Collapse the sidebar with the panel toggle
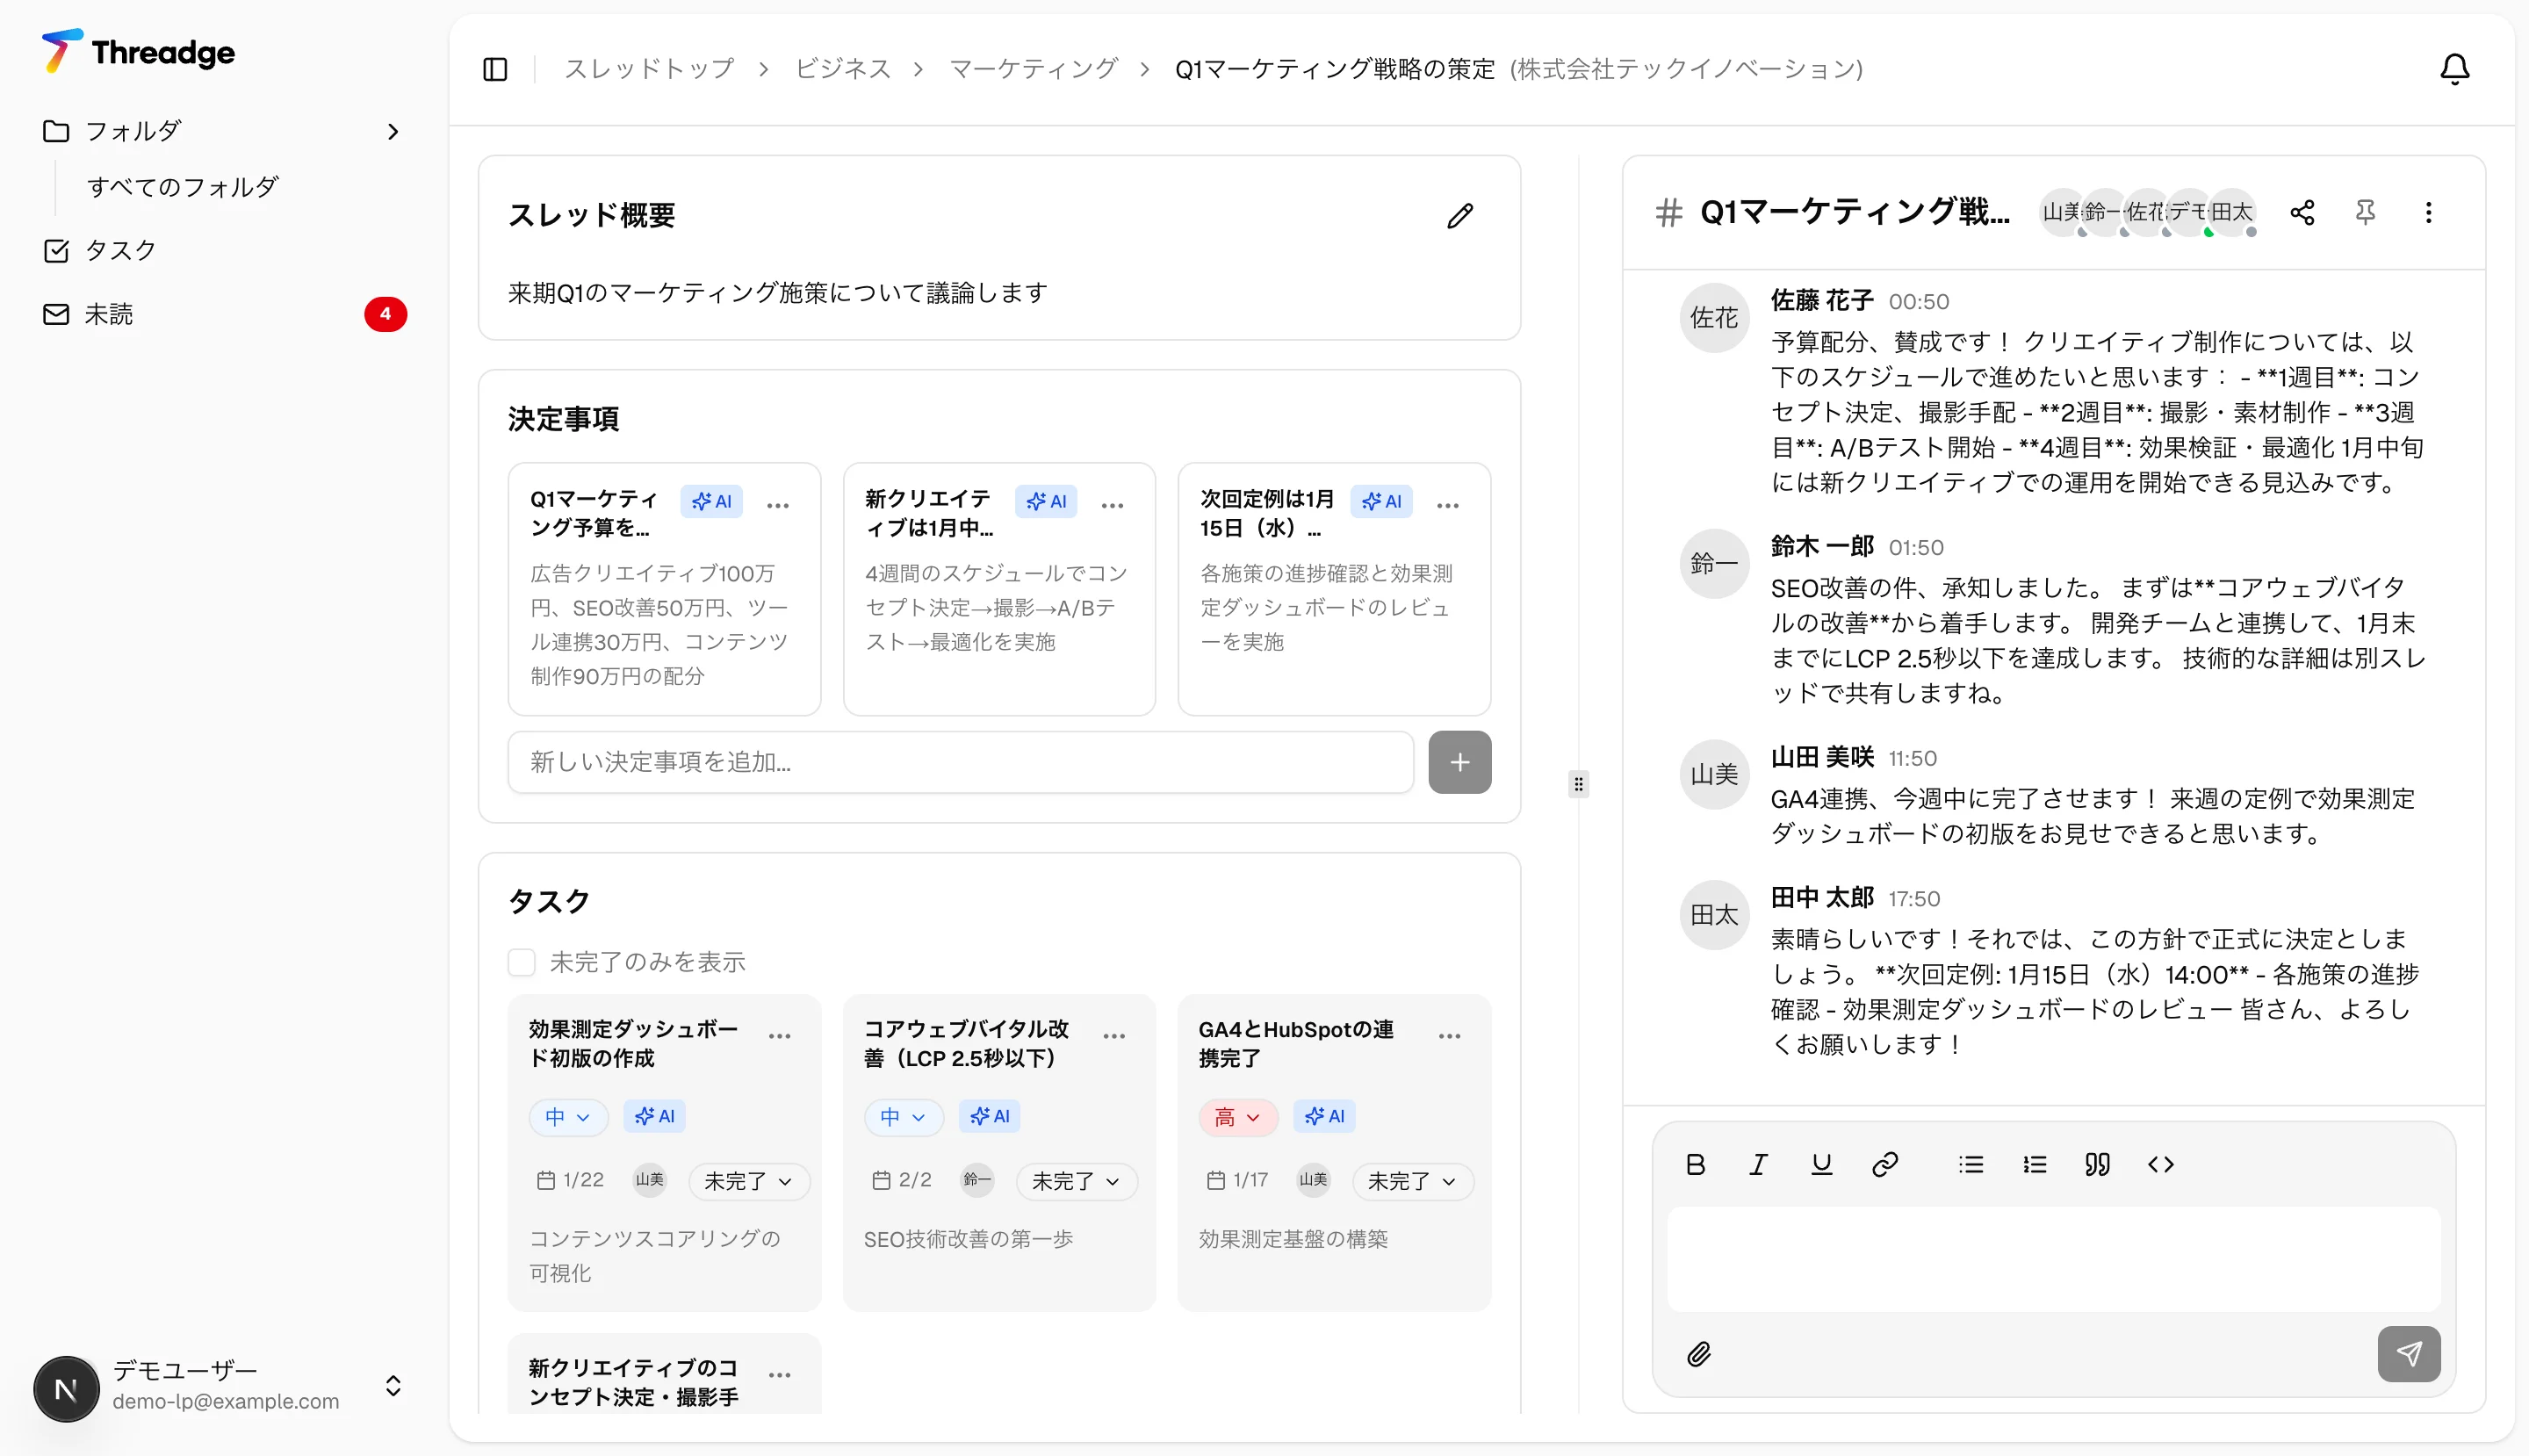2529x1456 pixels. pyautogui.click(x=494, y=69)
